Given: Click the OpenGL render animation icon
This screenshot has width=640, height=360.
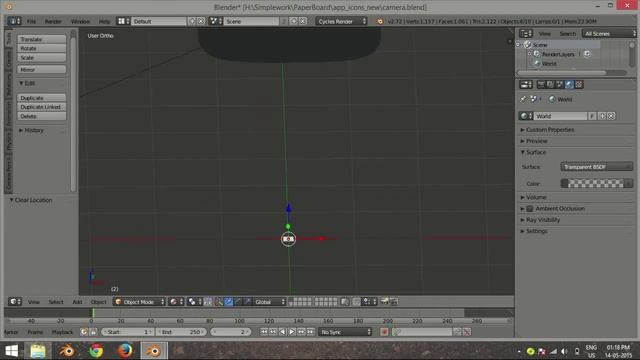Looking at the screenshot, I should click(x=394, y=302).
